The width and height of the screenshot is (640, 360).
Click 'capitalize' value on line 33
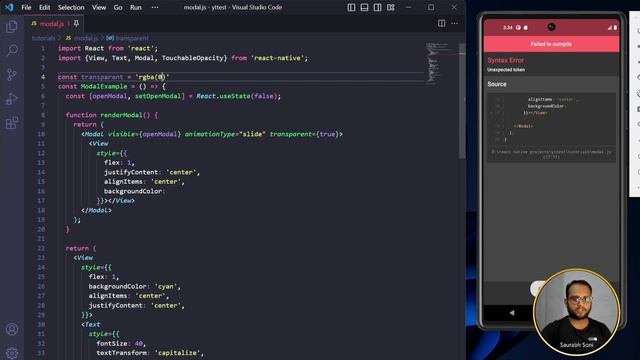click(x=177, y=353)
